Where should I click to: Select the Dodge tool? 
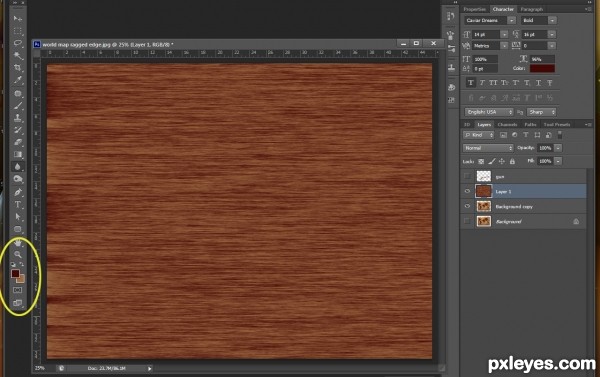pos(18,179)
